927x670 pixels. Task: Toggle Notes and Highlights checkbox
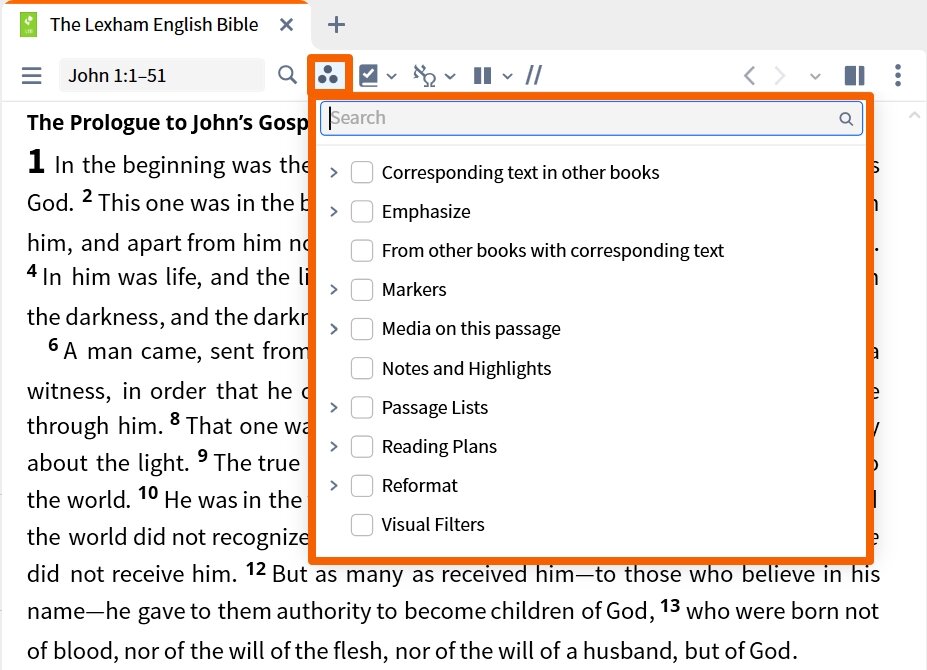click(x=362, y=368)
